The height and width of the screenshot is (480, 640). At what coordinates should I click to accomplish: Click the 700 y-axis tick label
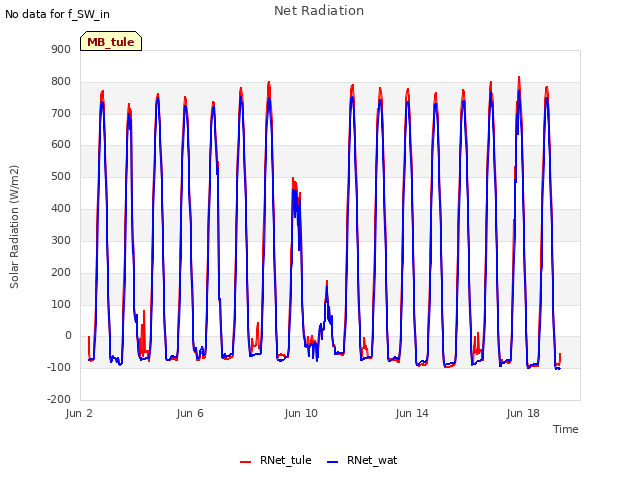61,113
